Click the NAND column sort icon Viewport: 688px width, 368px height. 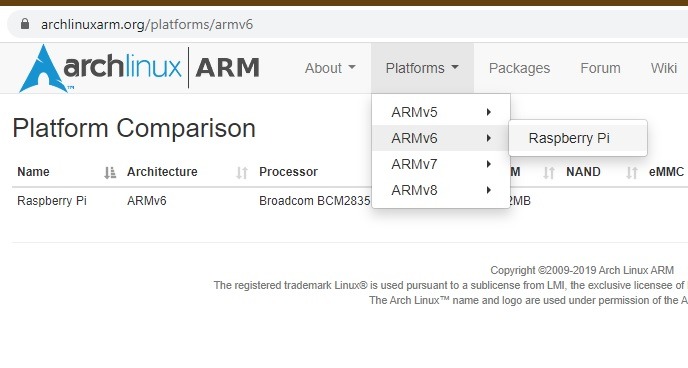pyautogui.click(x=631, y=173)
